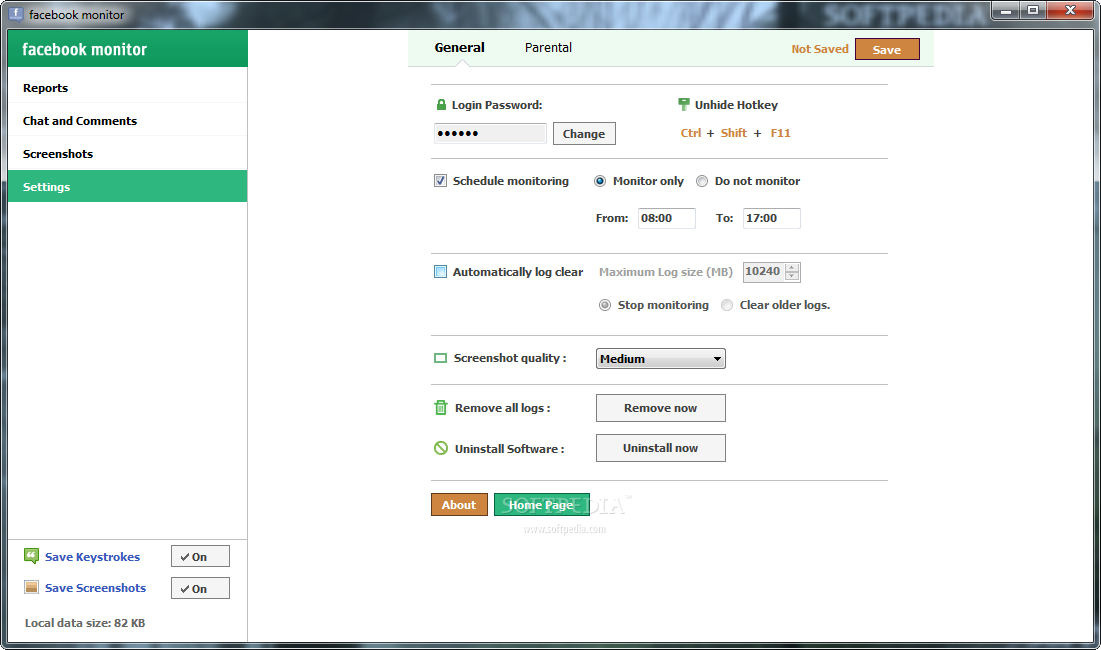1101x650 pixels.
Task: Increase Maximum Log size with up arrow
Action: (x=792, y=267)
